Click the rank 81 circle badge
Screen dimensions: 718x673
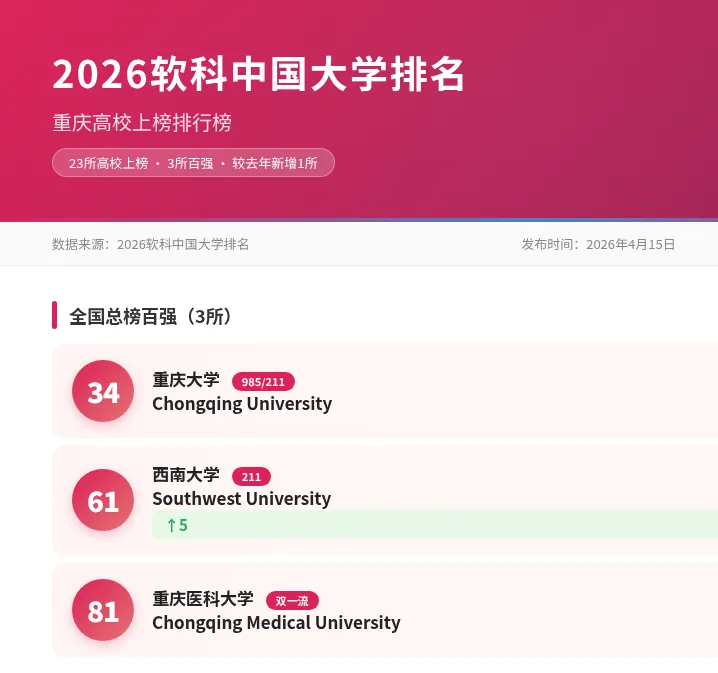(x=103, y=610)
